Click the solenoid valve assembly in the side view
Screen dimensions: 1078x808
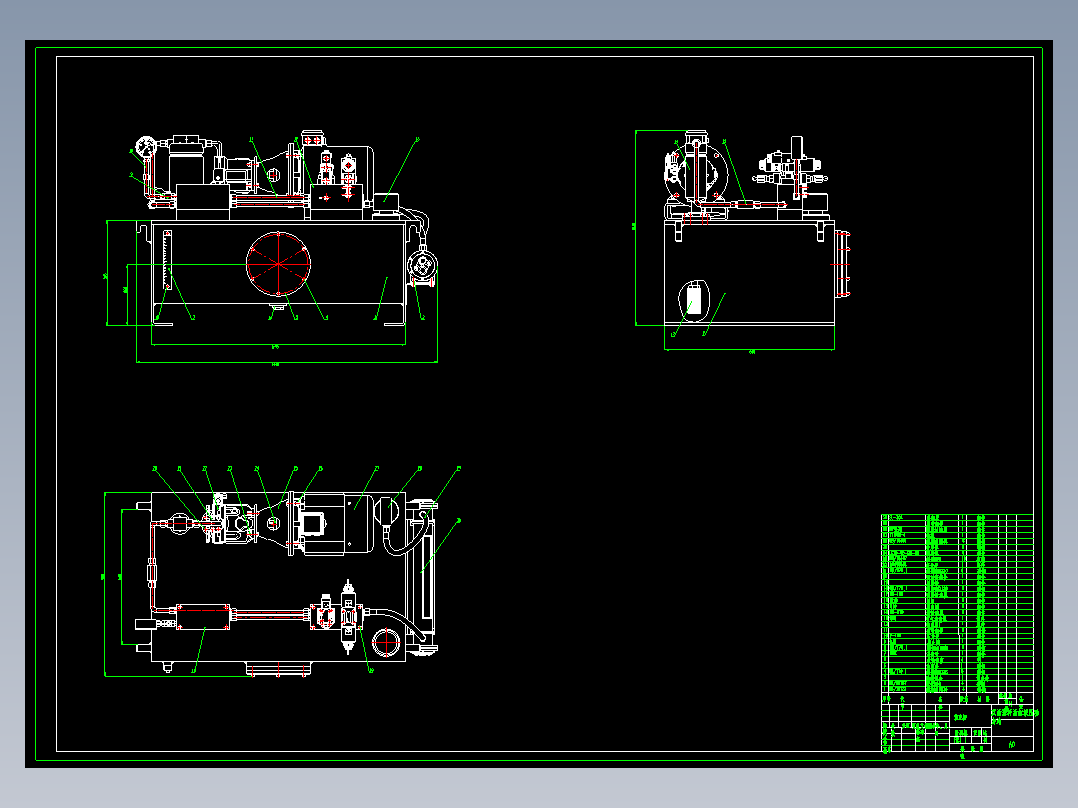coord(792,168)
